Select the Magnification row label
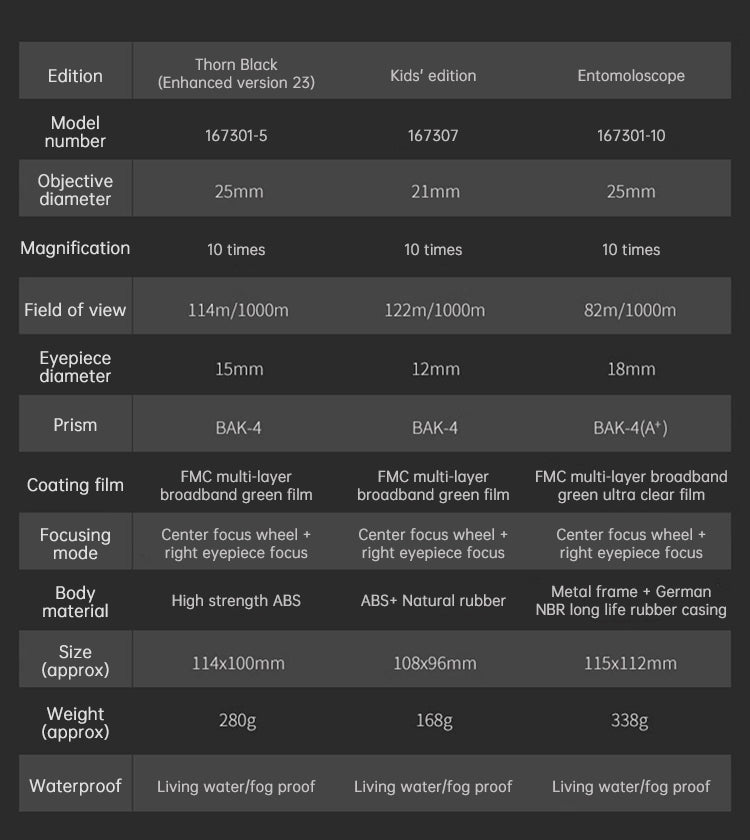Screen dimensions: 750x840 [75, 248]
